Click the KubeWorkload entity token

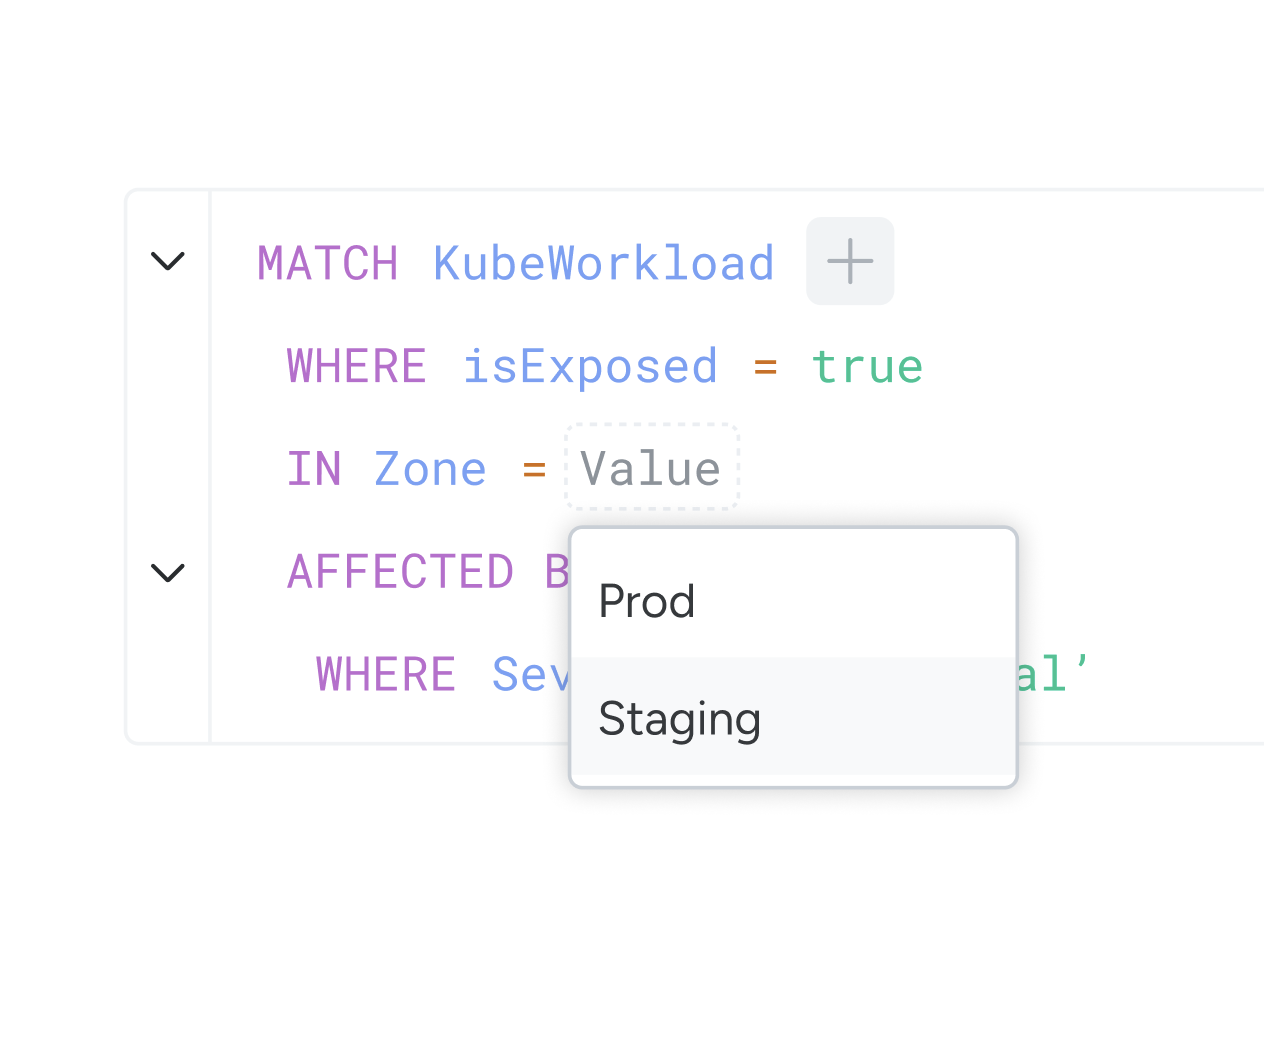pos(604,264)
